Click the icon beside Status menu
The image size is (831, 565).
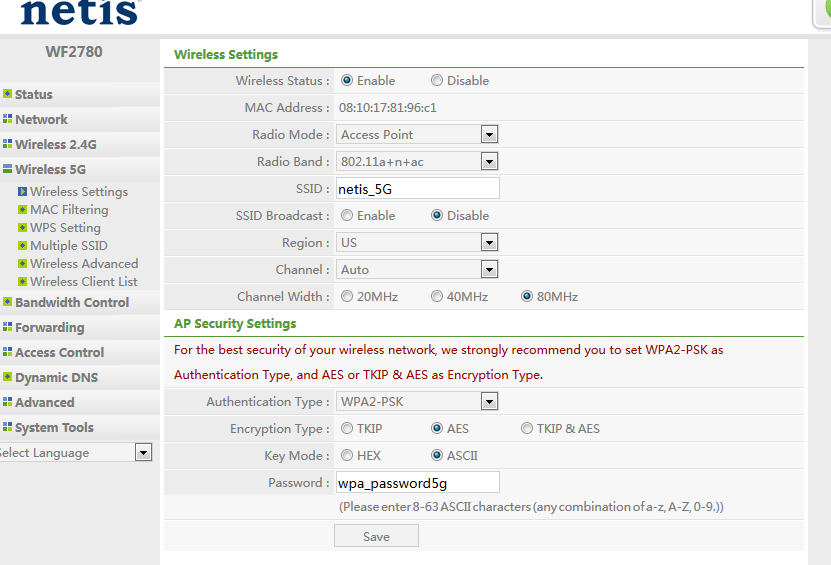7,94
